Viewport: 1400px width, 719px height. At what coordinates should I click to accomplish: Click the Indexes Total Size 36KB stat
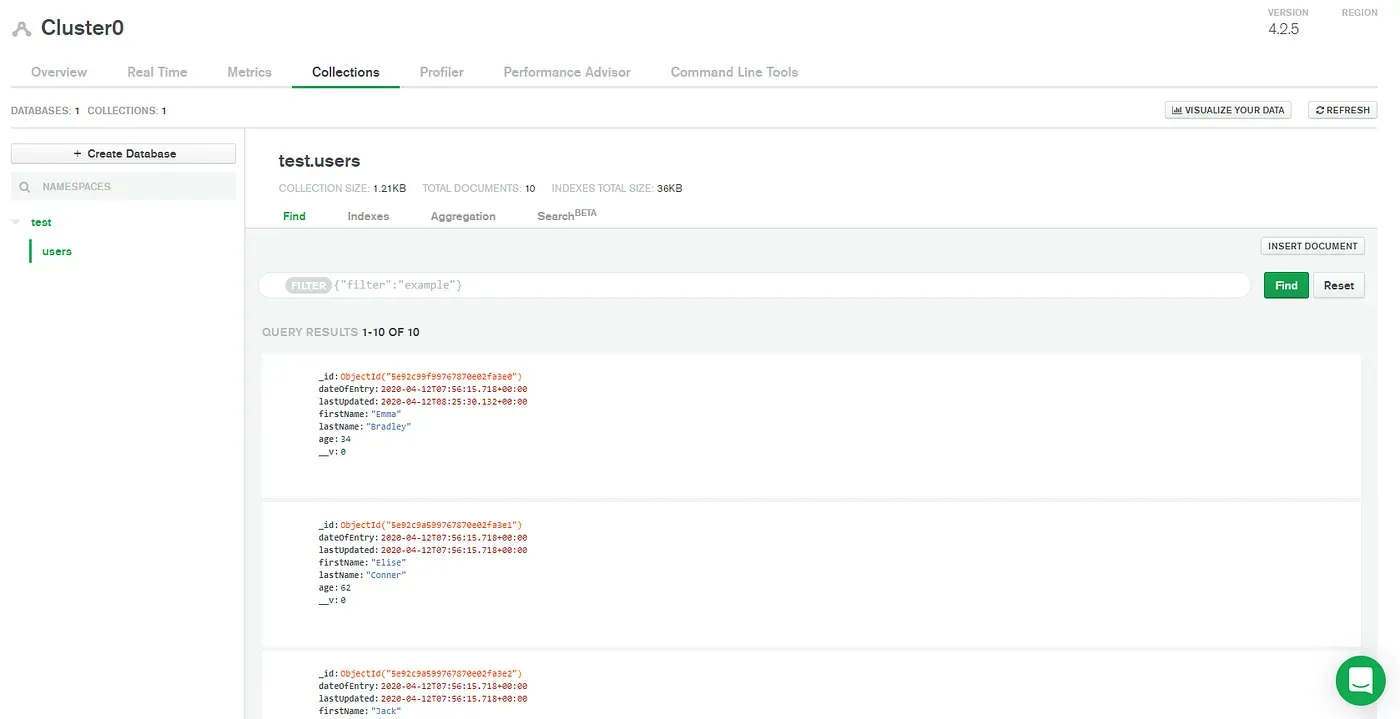[x=617, y=188]
